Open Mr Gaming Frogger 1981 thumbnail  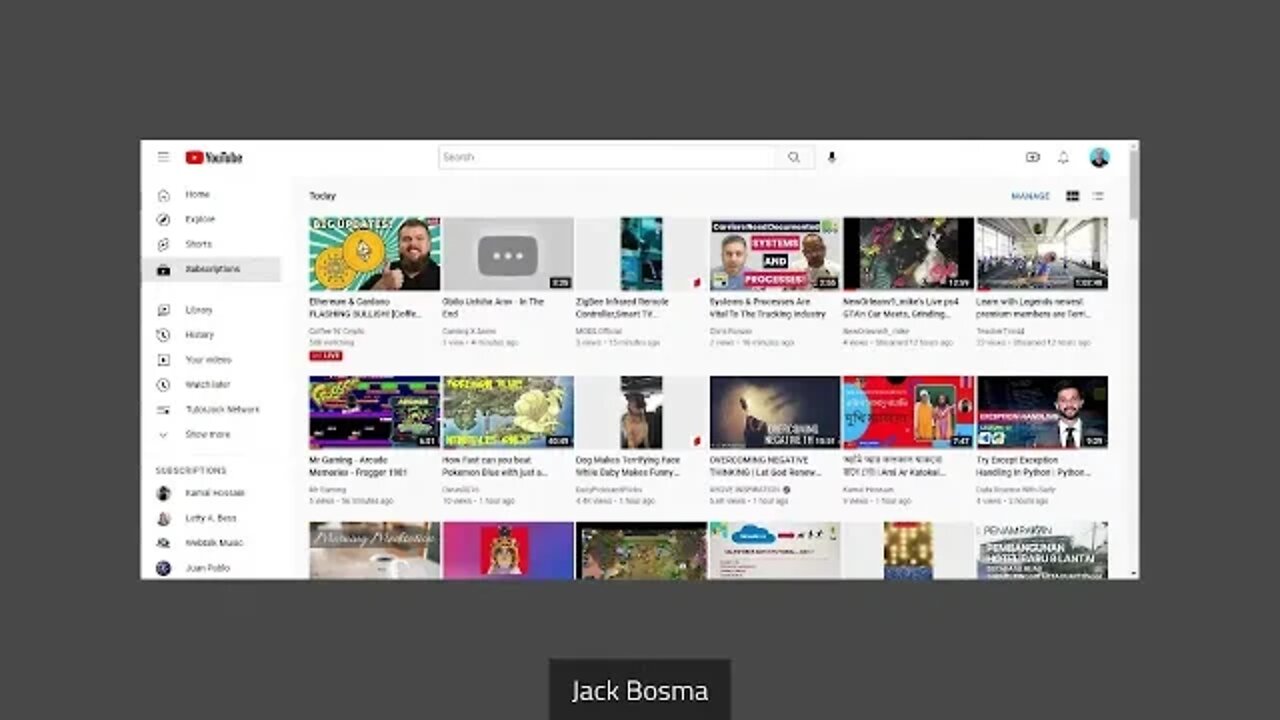tap(374, 412)
